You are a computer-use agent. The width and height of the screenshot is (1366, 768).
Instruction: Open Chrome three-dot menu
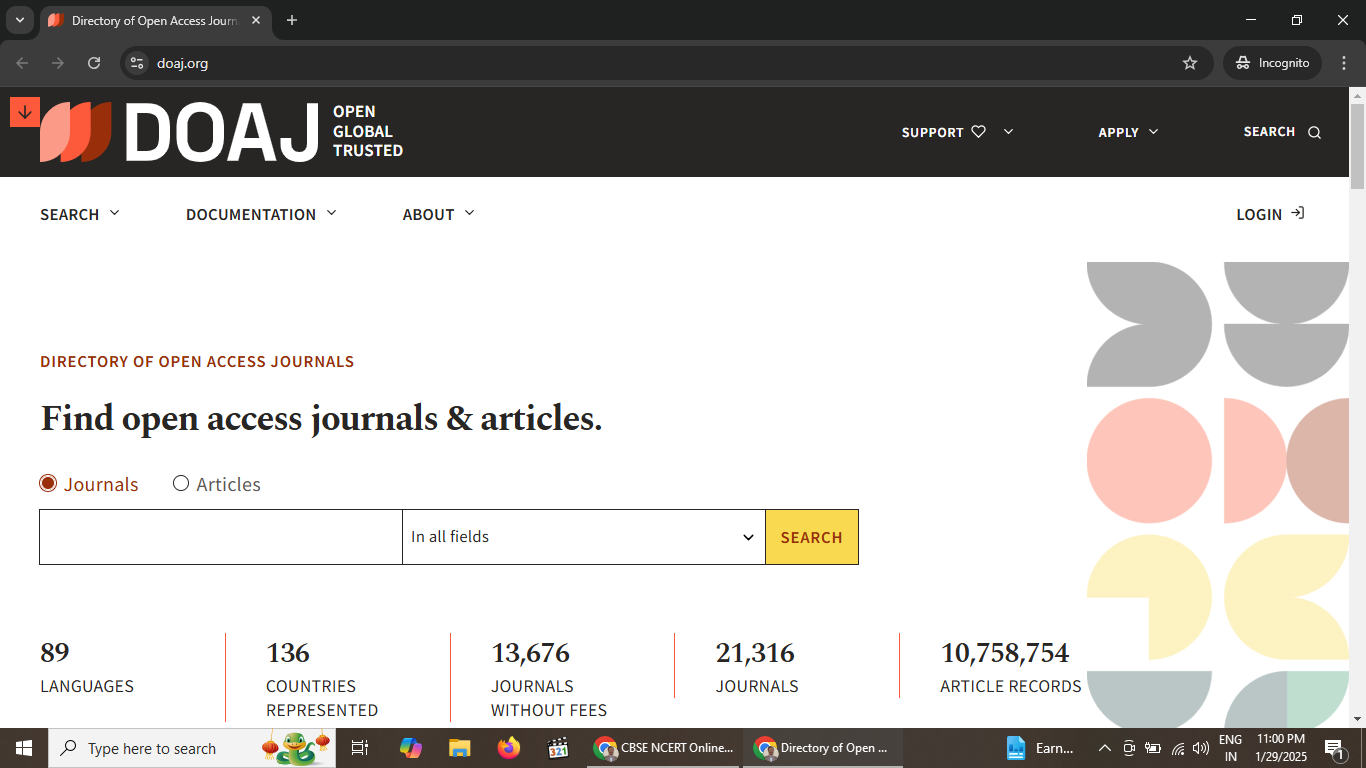(1344, 63)
